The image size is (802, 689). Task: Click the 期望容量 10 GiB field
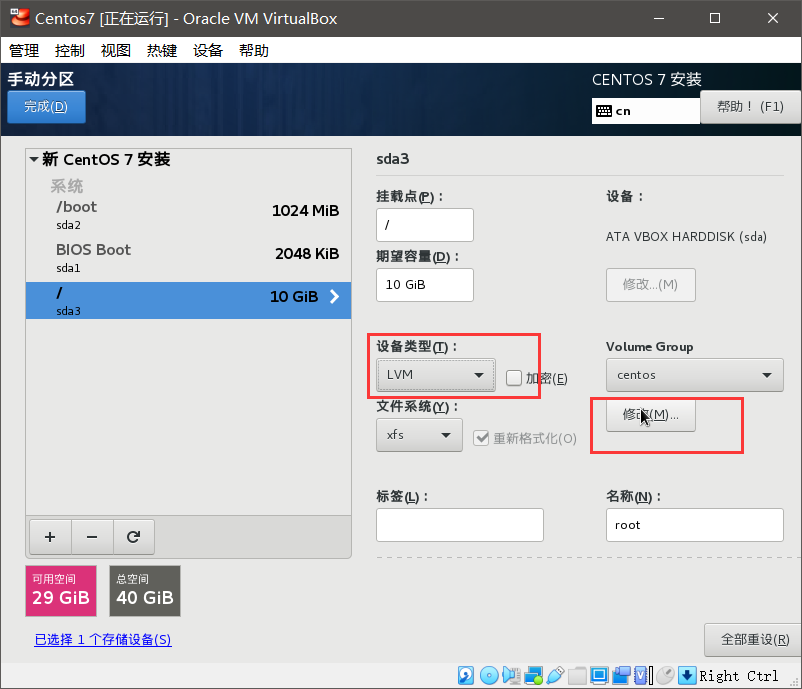pyautogui.click(x=425, y=284)
